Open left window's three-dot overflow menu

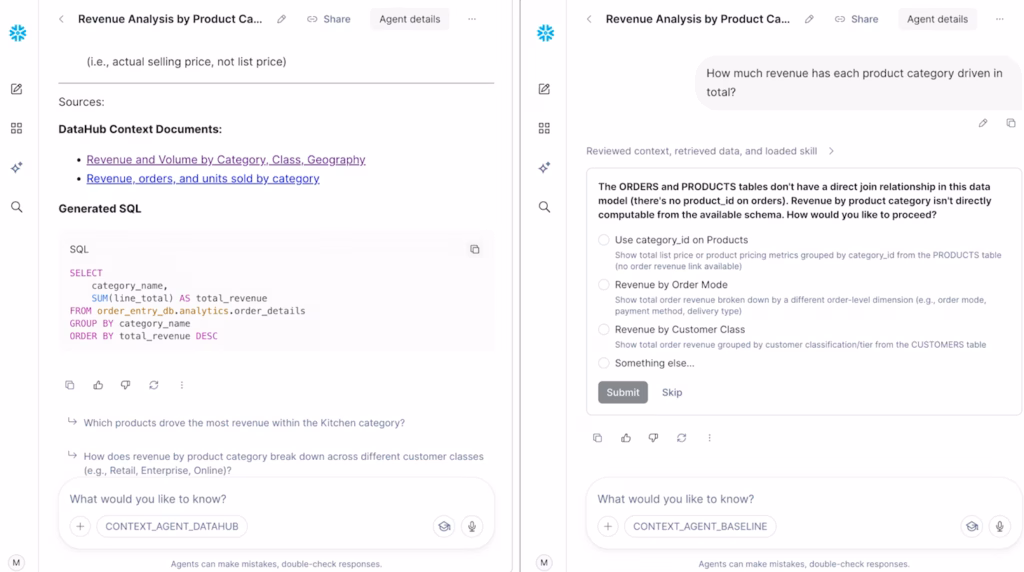[x=472, y=19]
